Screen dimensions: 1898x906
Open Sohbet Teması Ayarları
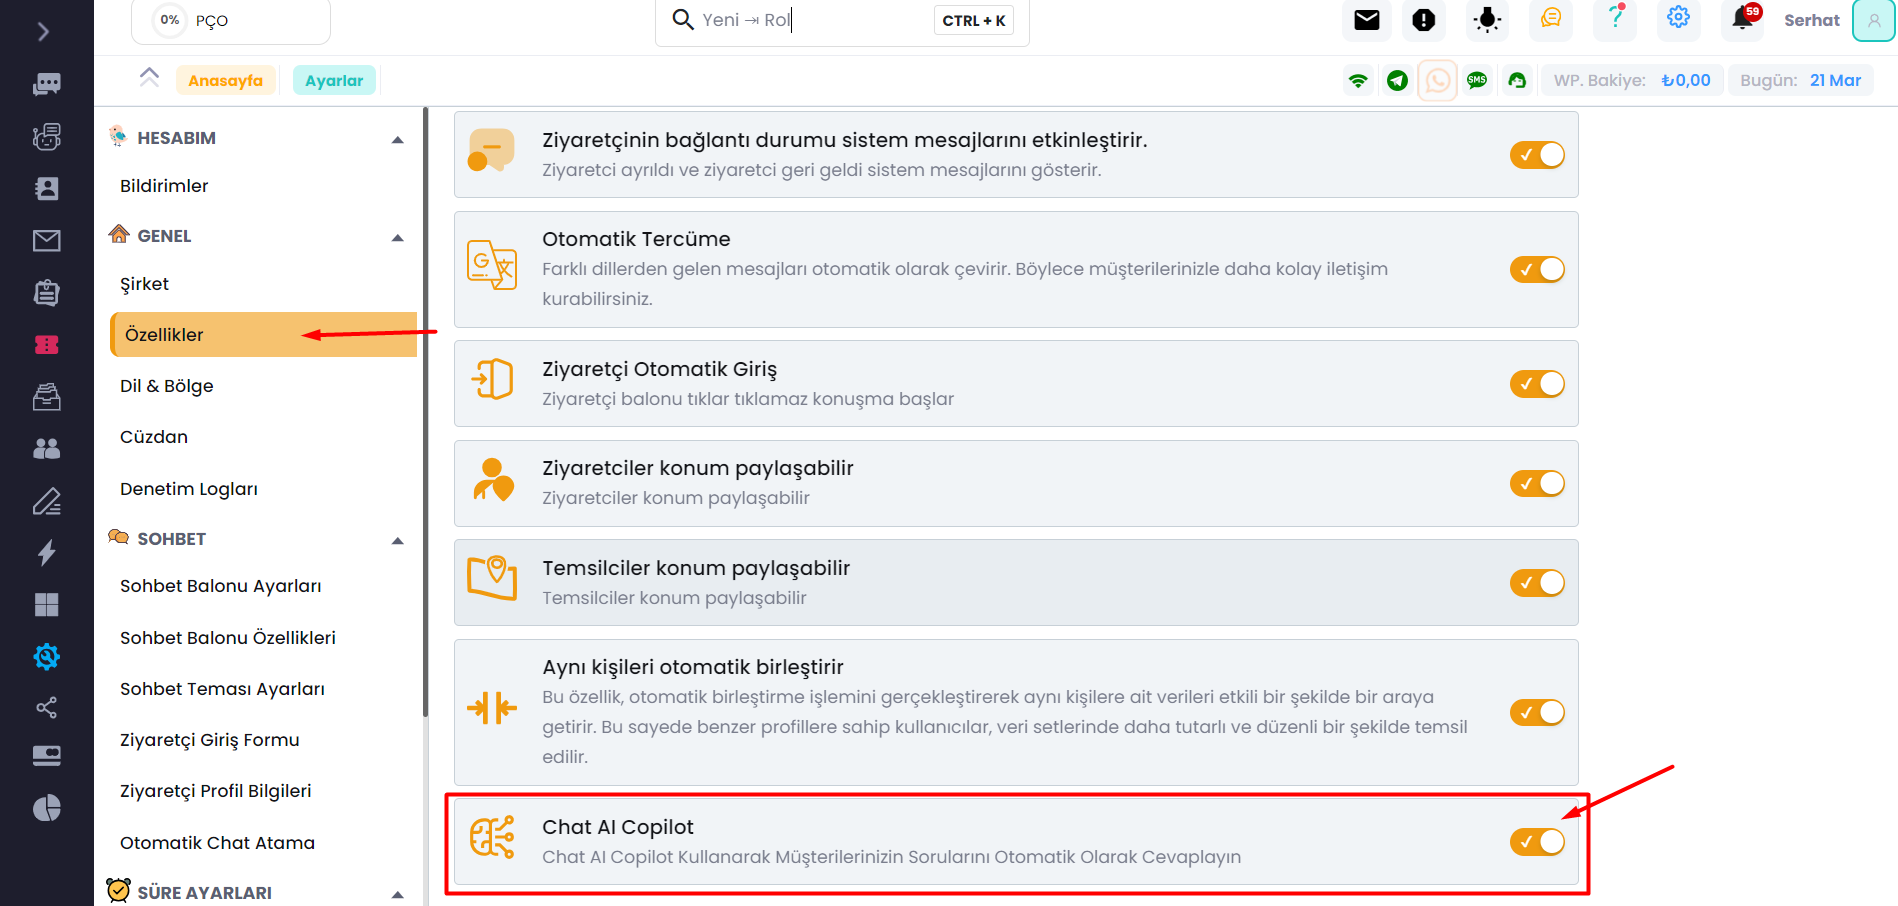[222, 689]
